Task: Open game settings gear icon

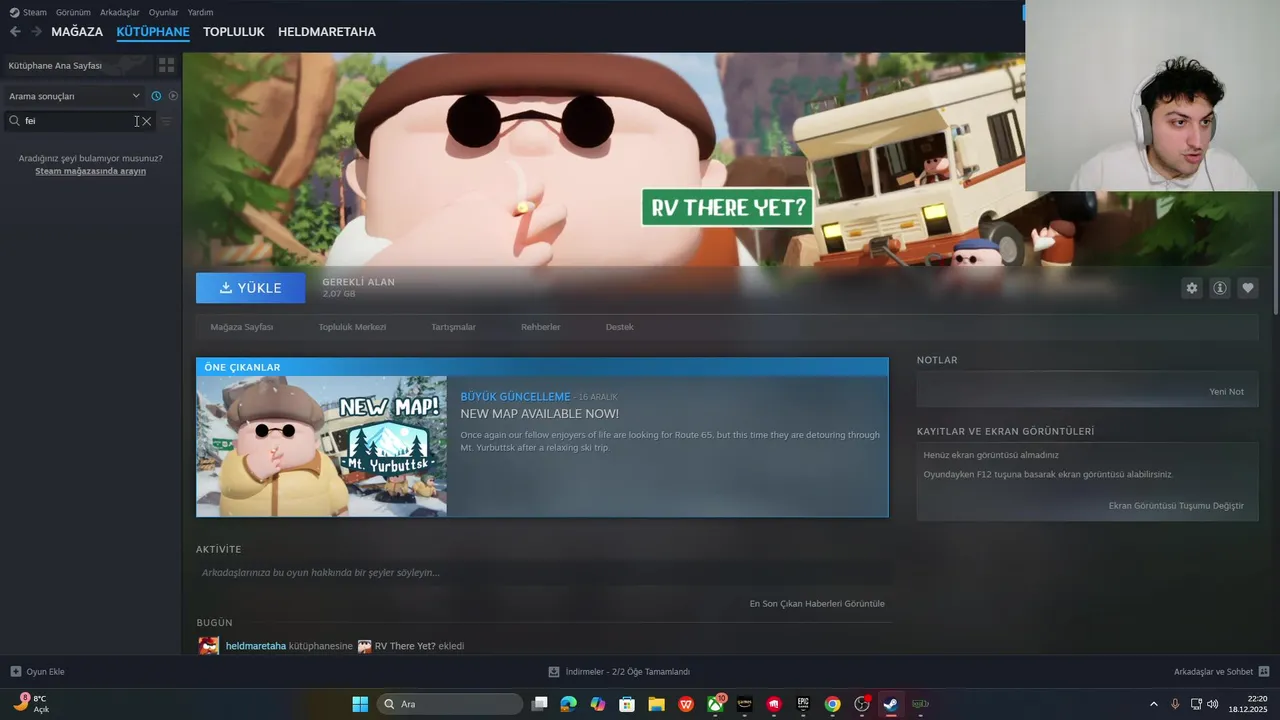Action: click(1191, 288)
